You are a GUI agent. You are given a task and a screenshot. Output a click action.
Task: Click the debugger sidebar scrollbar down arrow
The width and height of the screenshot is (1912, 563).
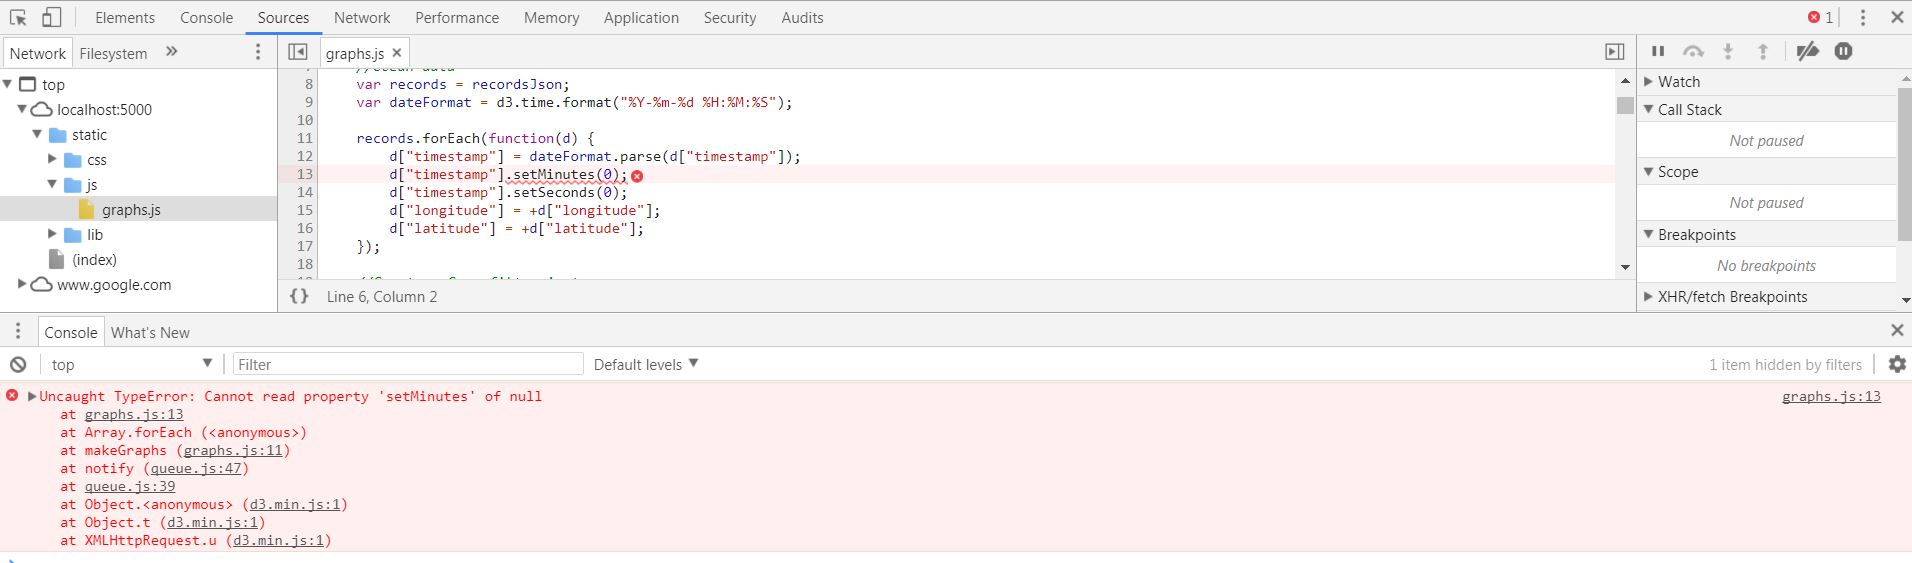click(x=1904, y=299)
